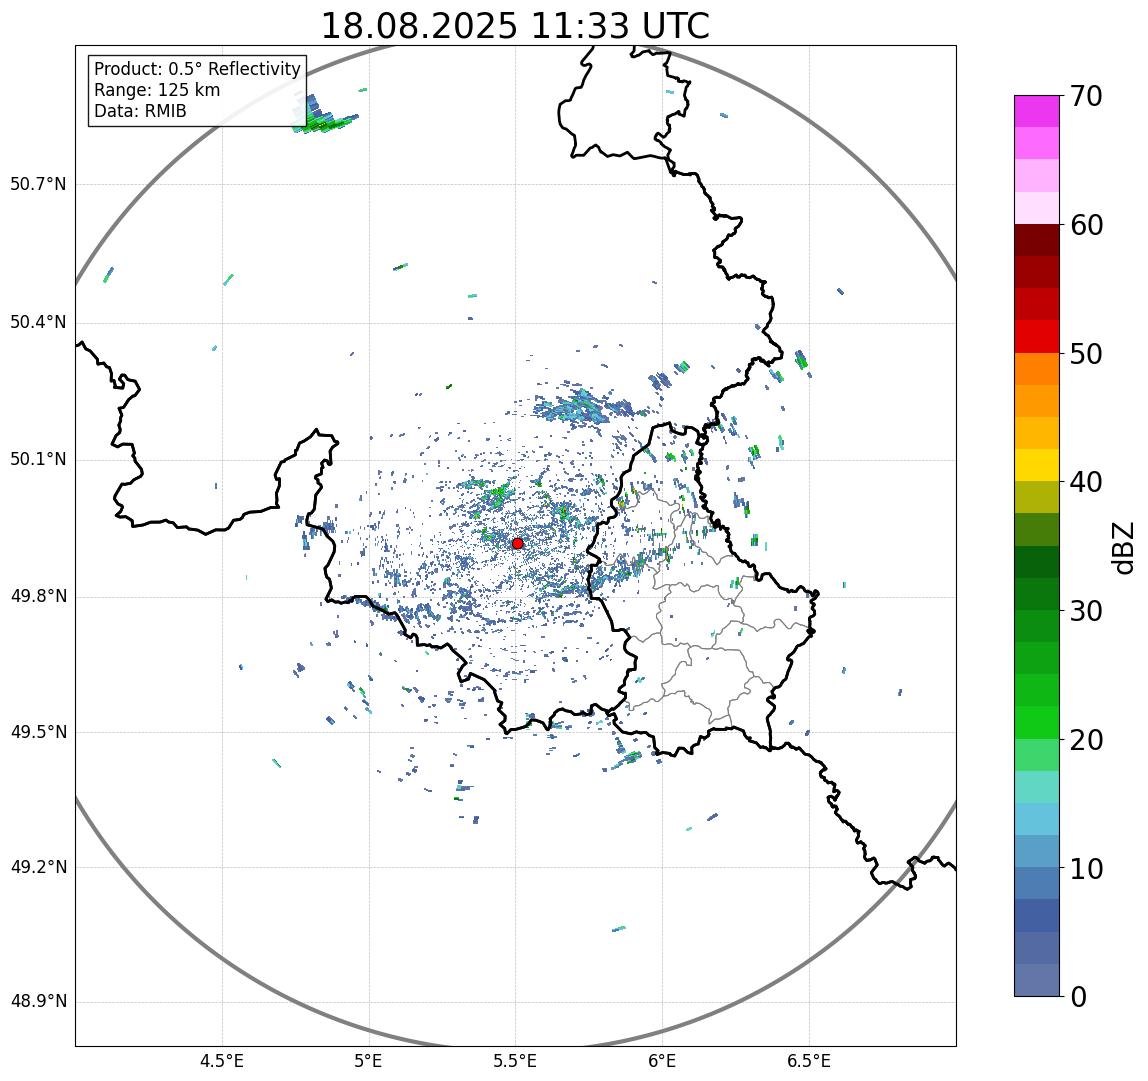Viewport: 1148px width, 1081px height.
Task: Click the 5.5°E longitude label
Action: pos(515,1061)
